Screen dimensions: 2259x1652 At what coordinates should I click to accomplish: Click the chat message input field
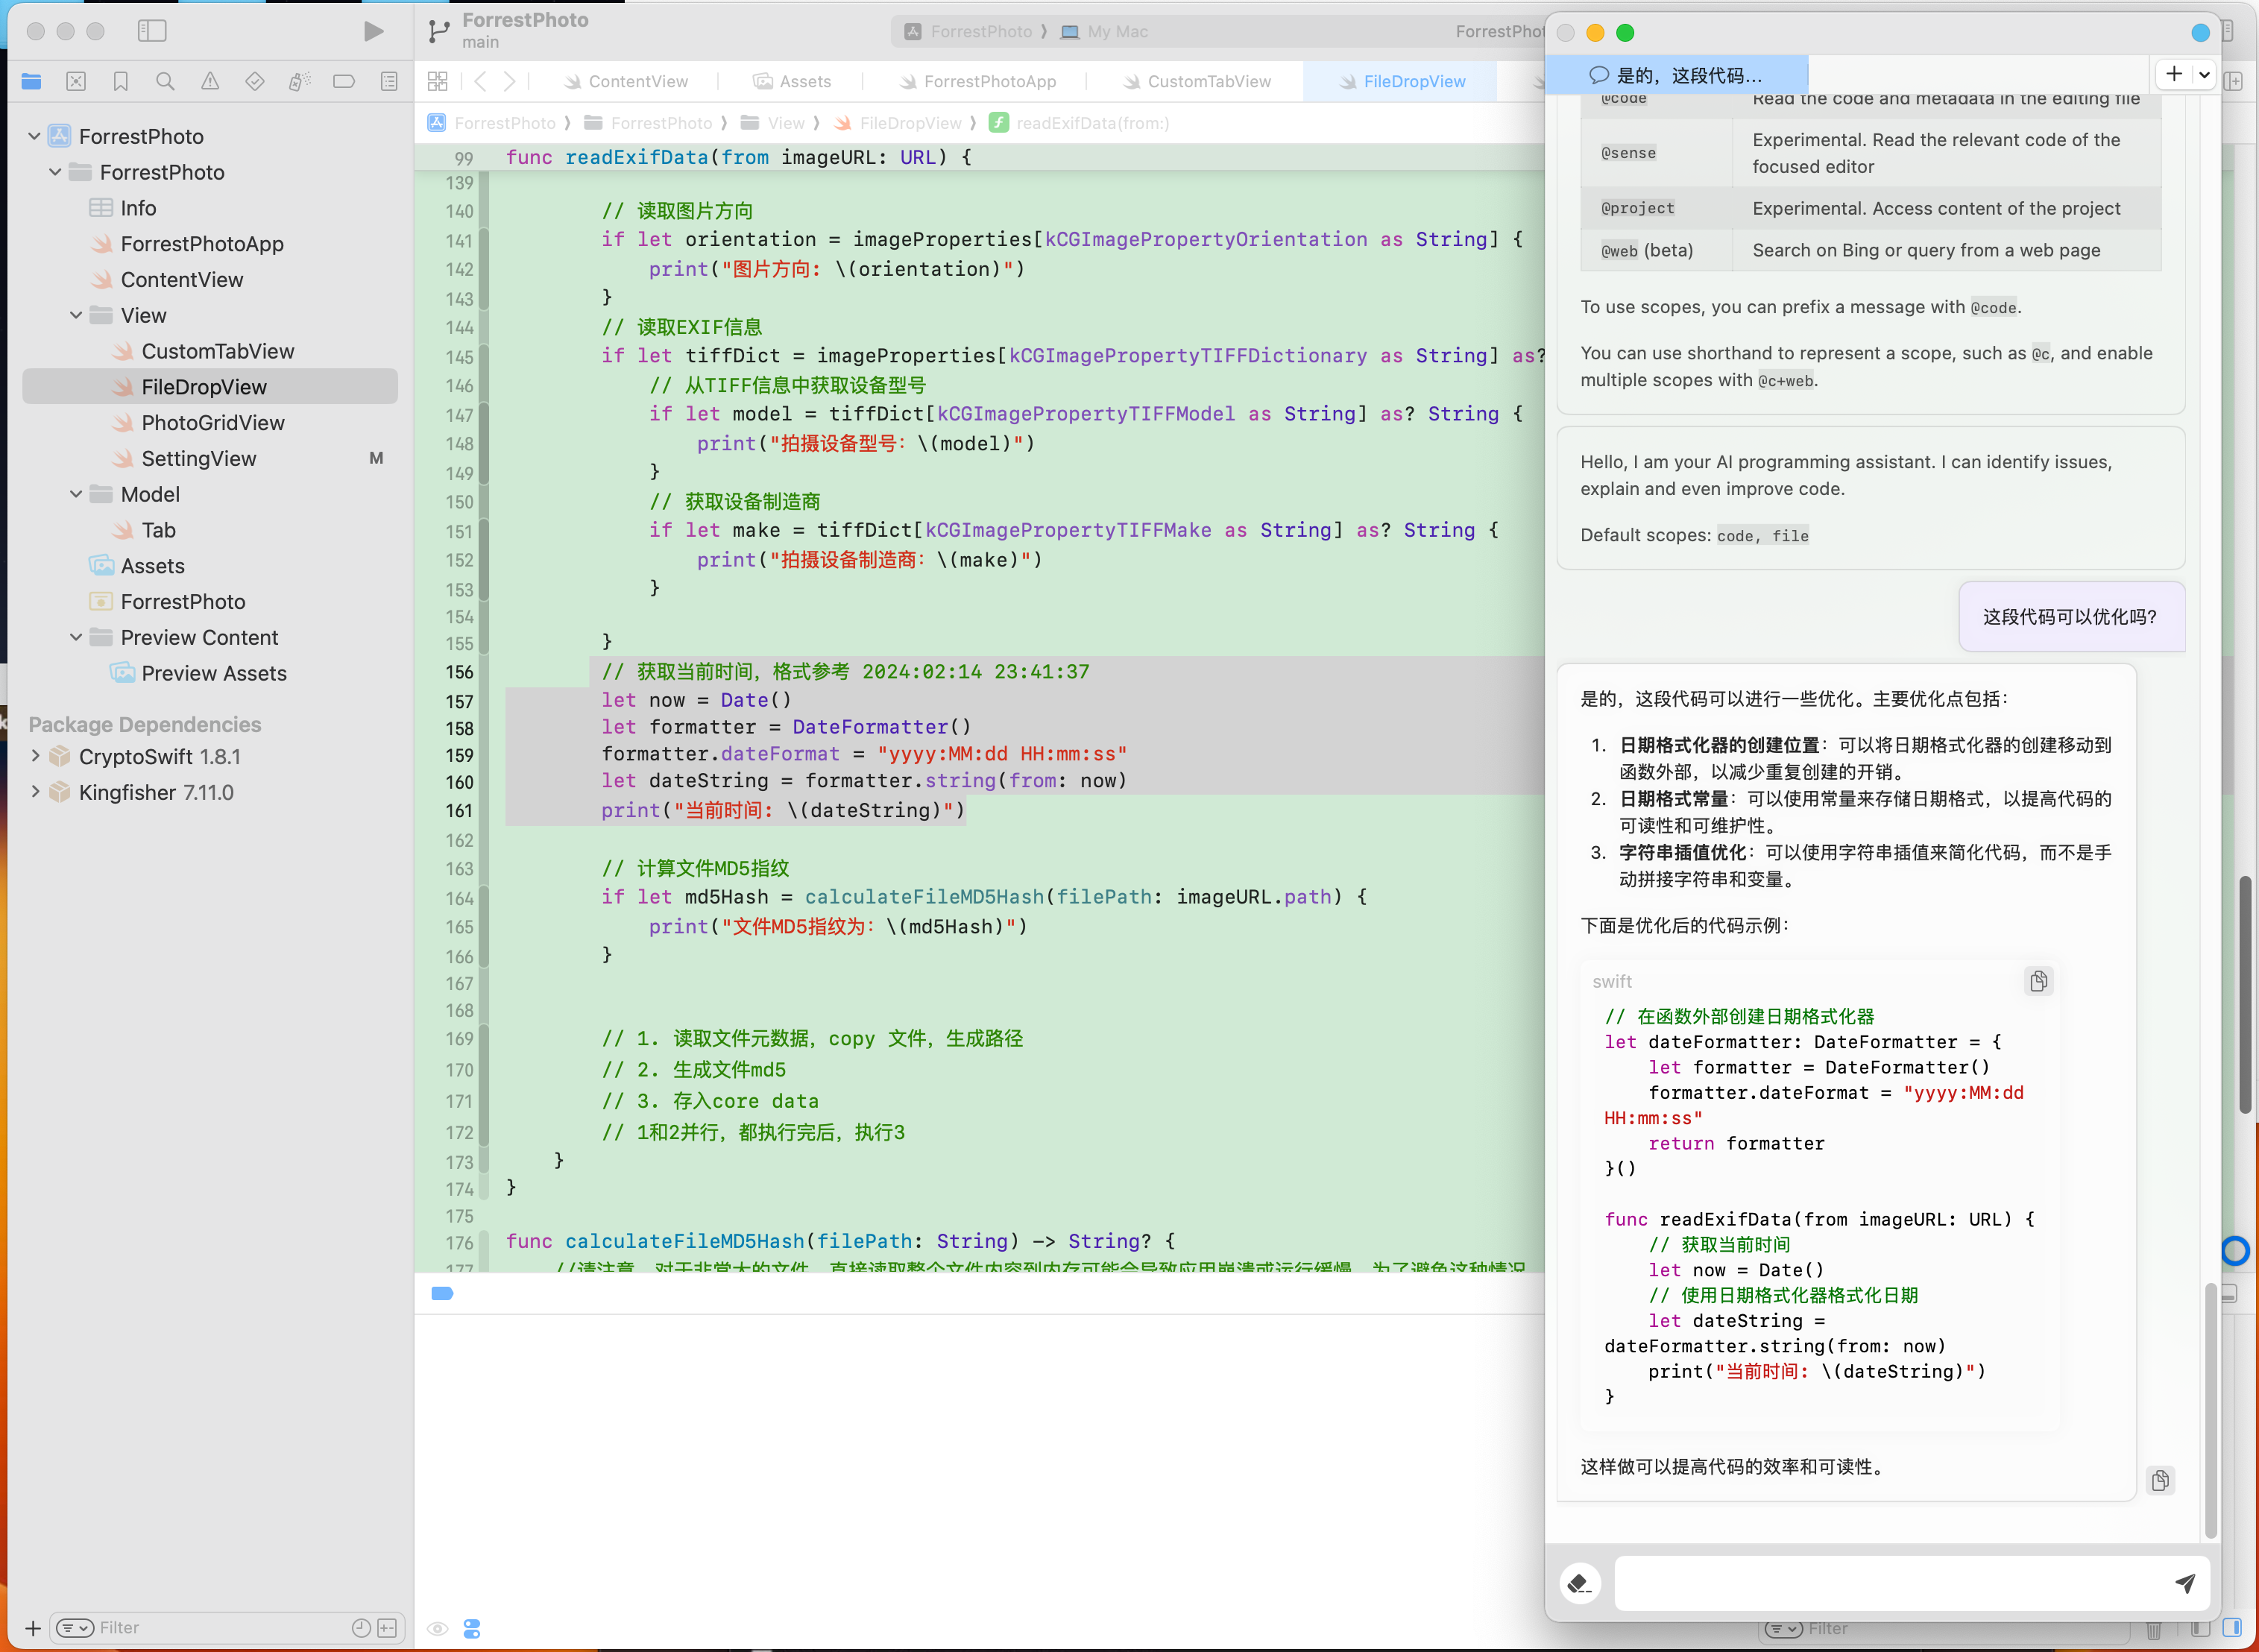[1890, 1583]
